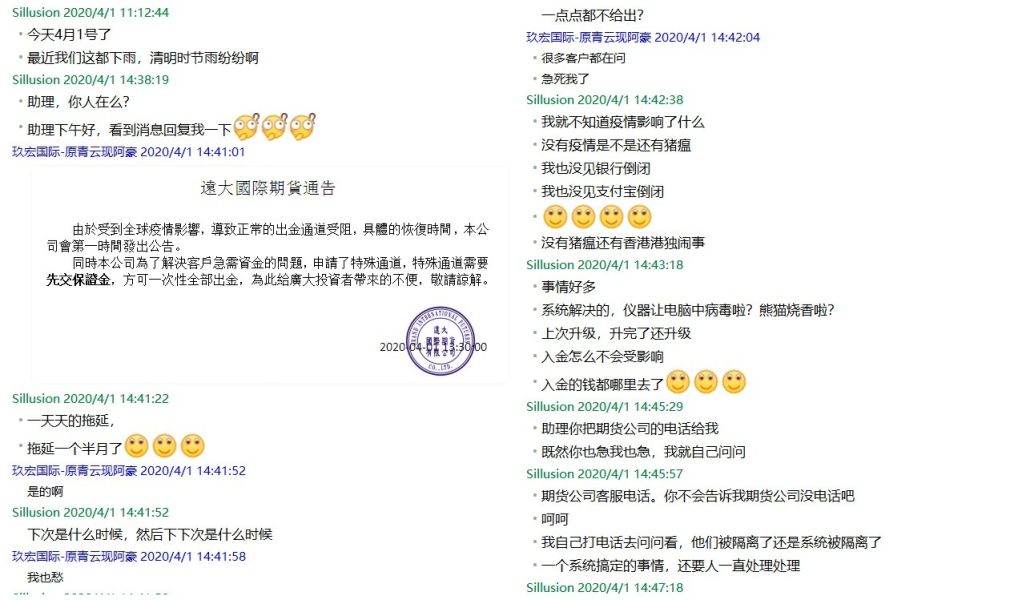Screen dimensions: 1014x600
Task: Click sender 玖宏国际-原青云现阿豪 at 14:41:01
Action: (x=74, y=152)
